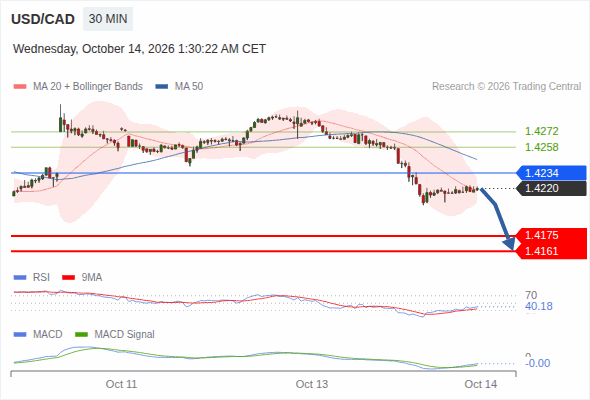590x400 pixels.
Task: Click the blue 1.4234 pivot price tag
Action: coord(551,173)
